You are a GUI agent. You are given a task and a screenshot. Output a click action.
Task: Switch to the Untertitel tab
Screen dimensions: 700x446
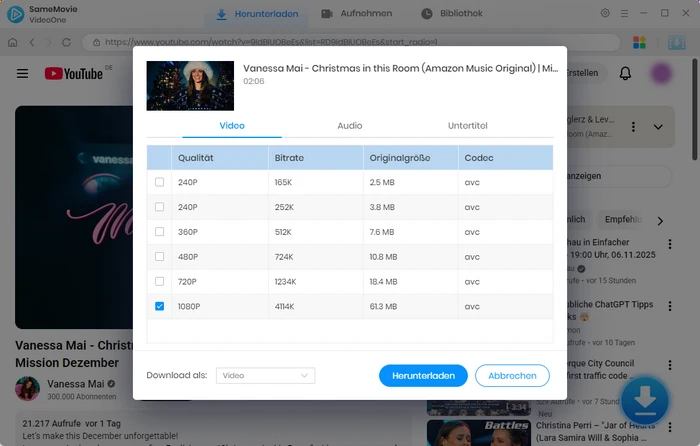(x=467, y=126)
